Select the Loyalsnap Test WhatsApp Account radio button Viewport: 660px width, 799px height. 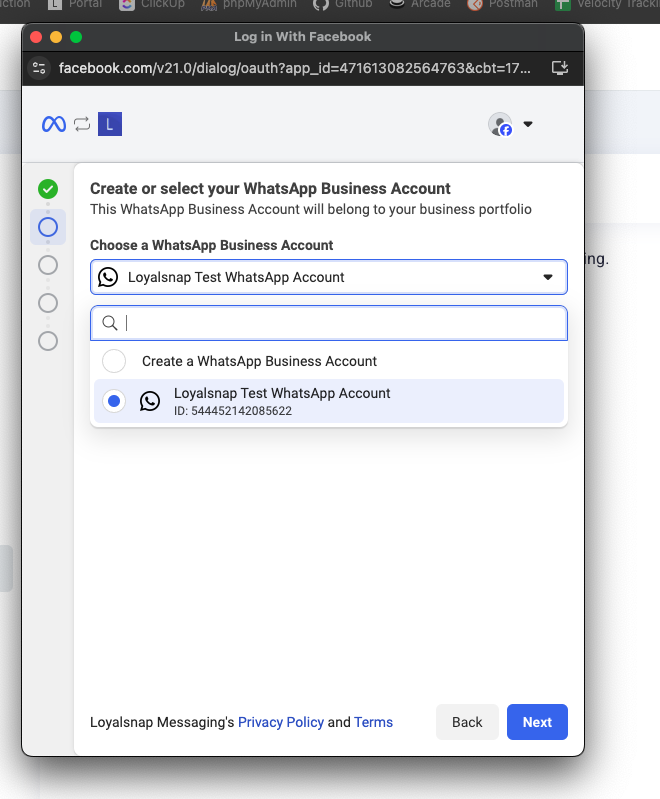pyautogui.click(x=114, y=401)
